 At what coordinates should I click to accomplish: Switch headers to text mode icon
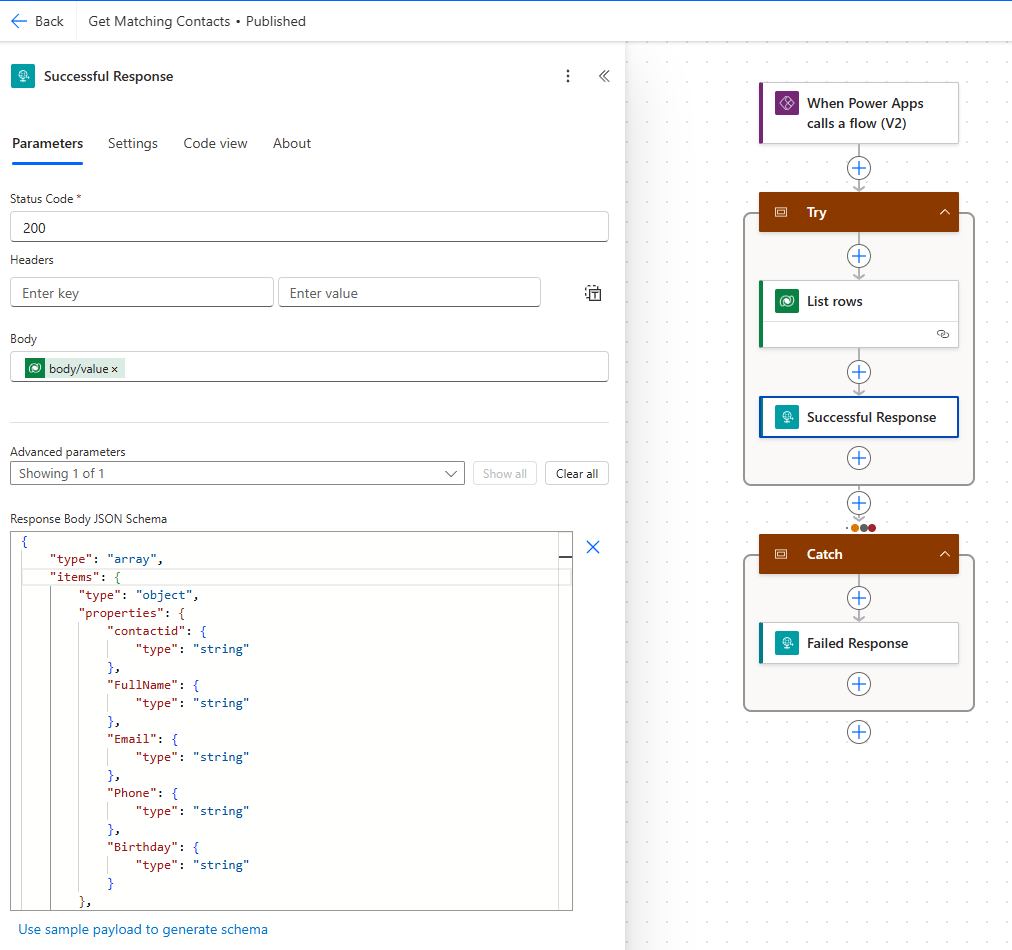tap(593, 293)
